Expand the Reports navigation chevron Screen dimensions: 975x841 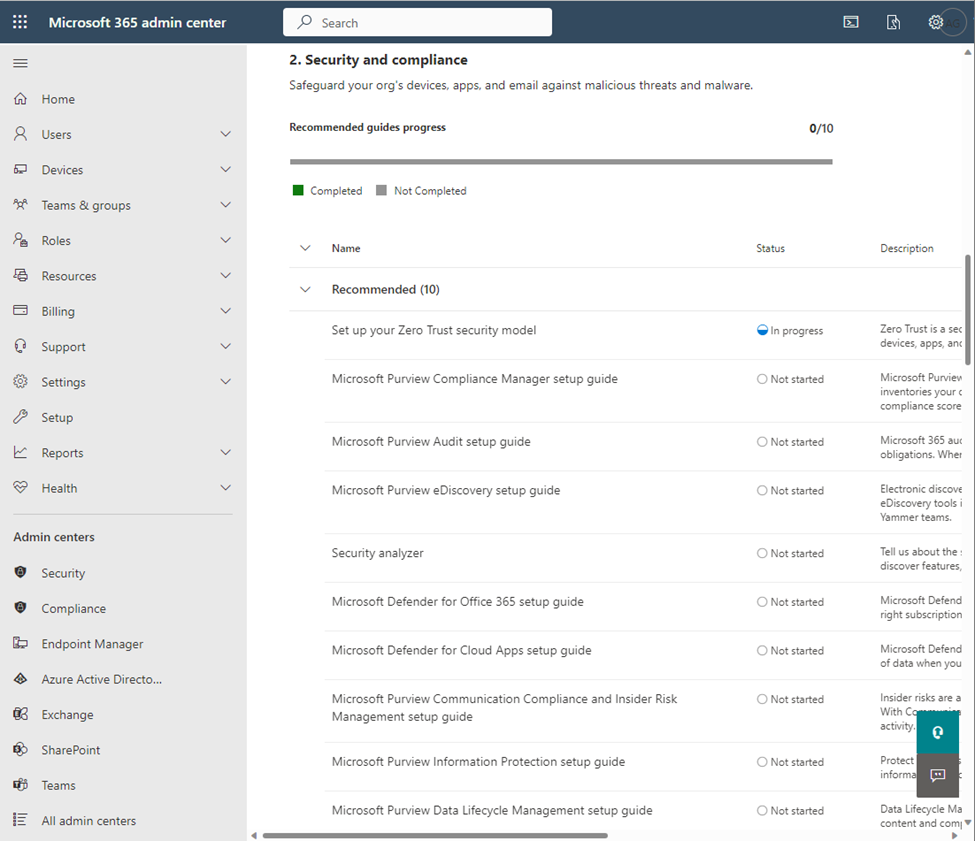226,453
